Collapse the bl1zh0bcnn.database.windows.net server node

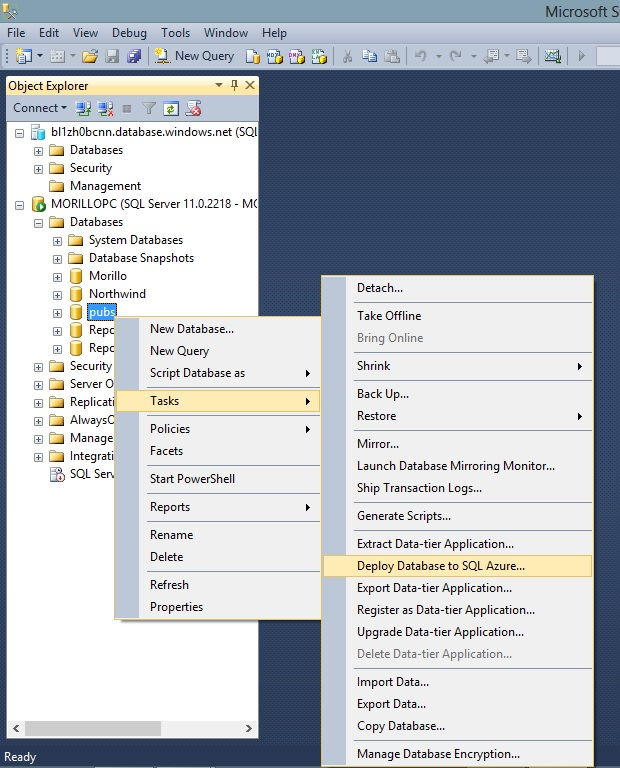pyautogui.click(x=20, y=133)
